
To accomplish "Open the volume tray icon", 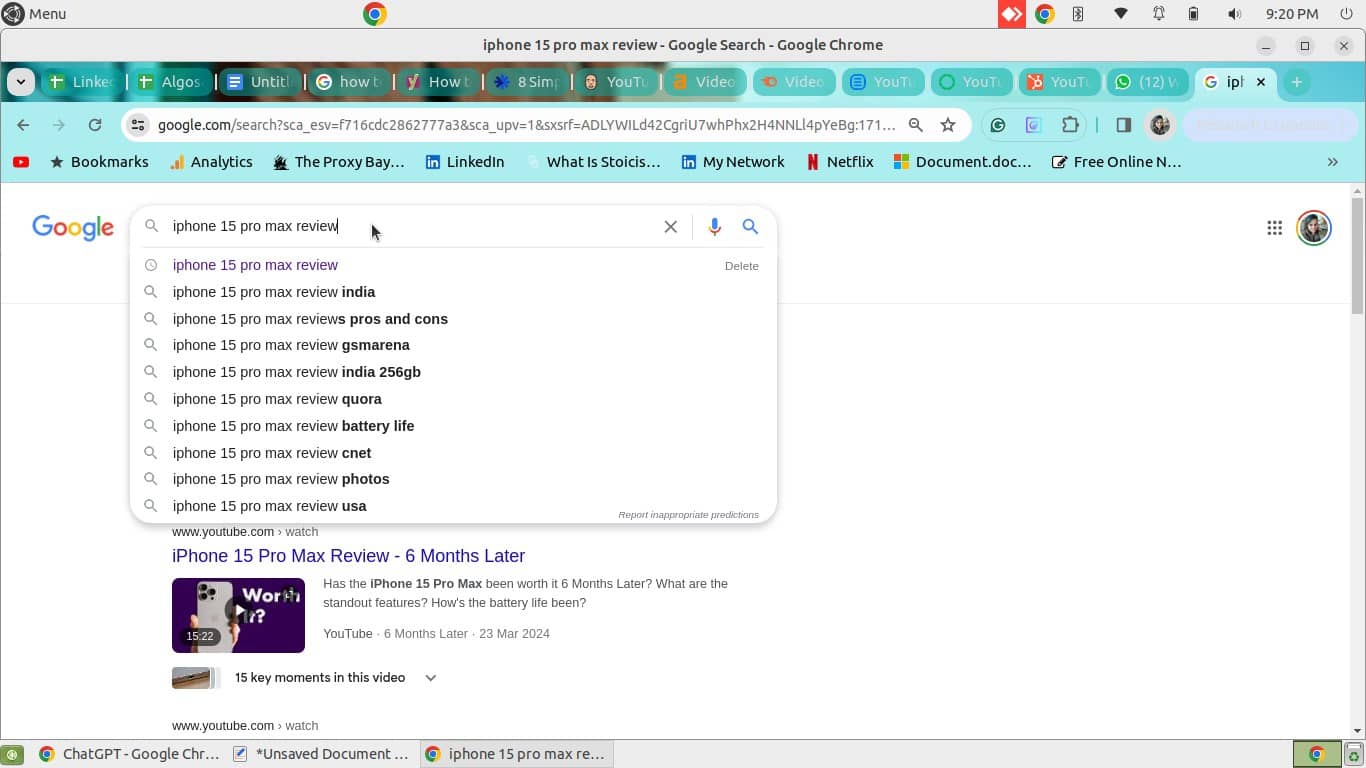I will (x=1234, y=14).
